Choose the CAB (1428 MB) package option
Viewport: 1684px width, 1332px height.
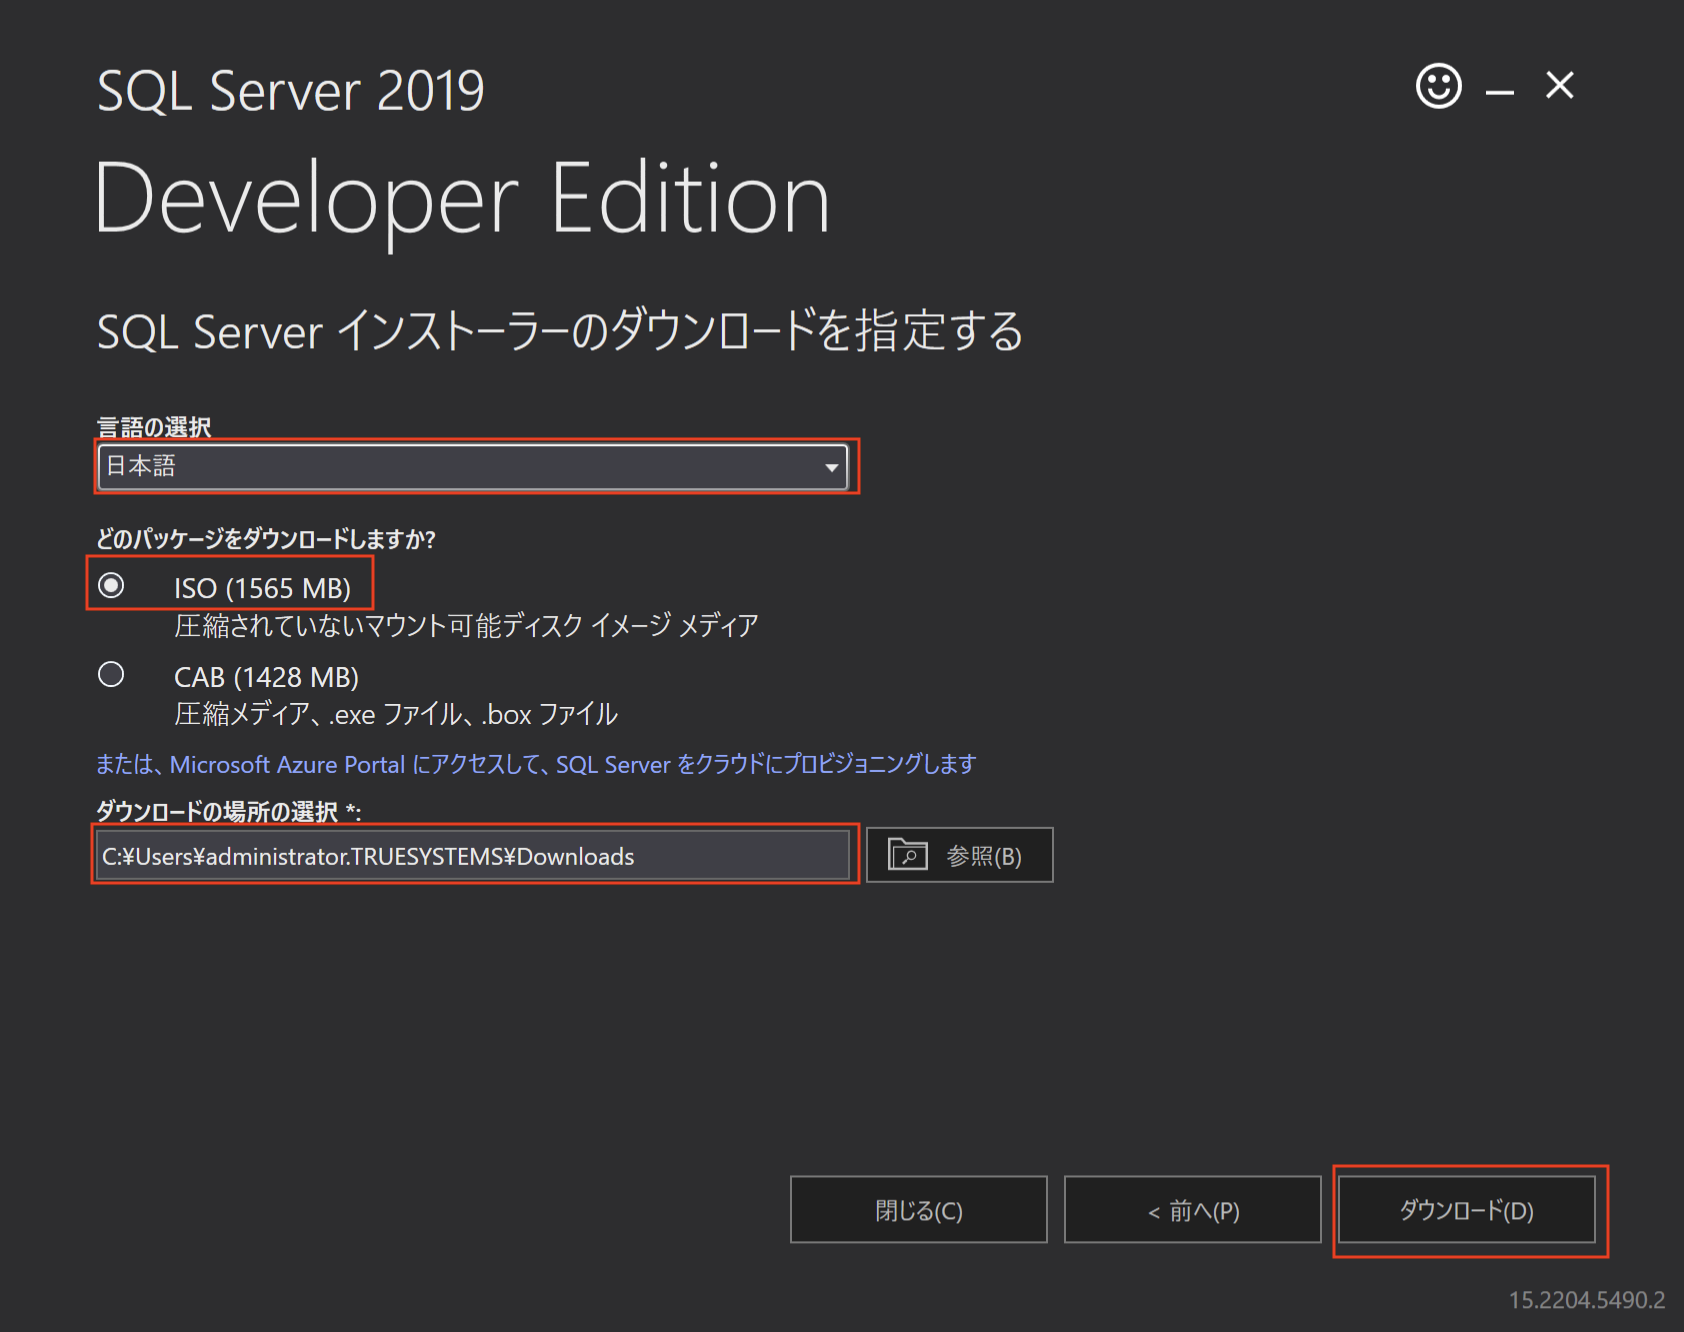click(111, 675)
